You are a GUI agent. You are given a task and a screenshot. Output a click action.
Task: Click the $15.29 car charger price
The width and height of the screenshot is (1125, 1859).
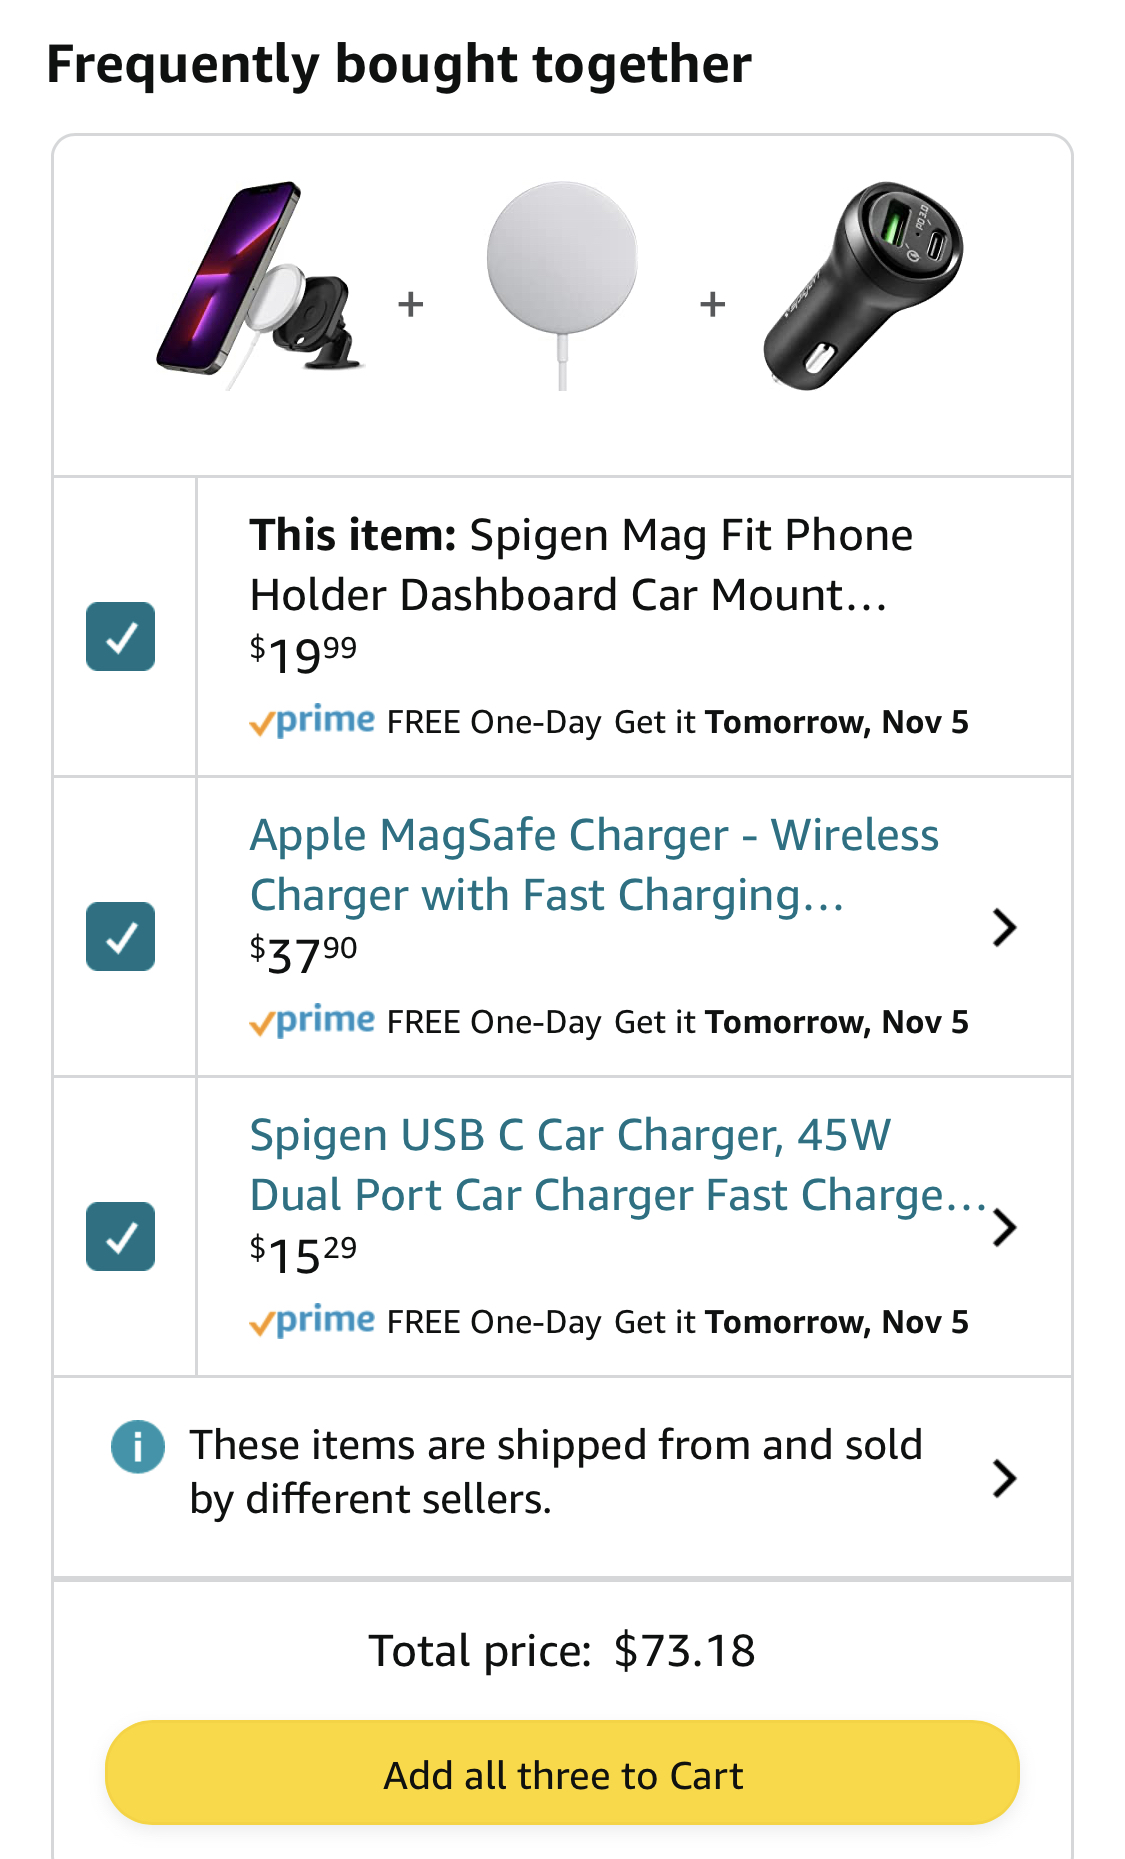click(303, 1255)
